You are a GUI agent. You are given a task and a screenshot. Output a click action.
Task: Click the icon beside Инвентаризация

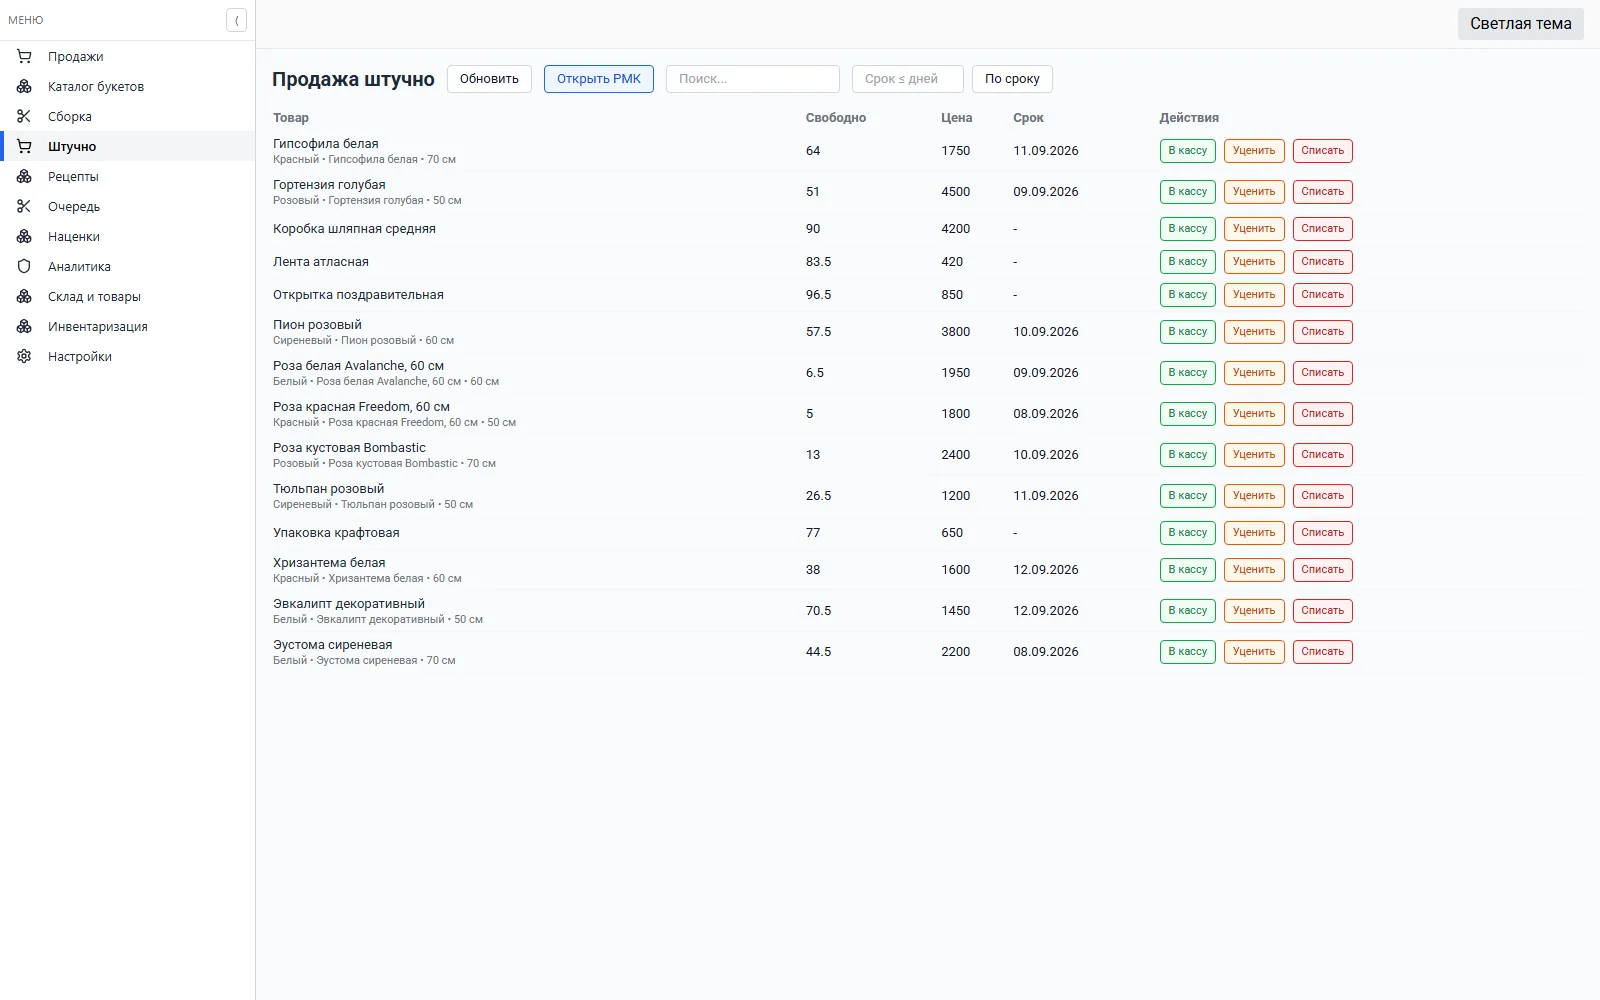[24, 326]
